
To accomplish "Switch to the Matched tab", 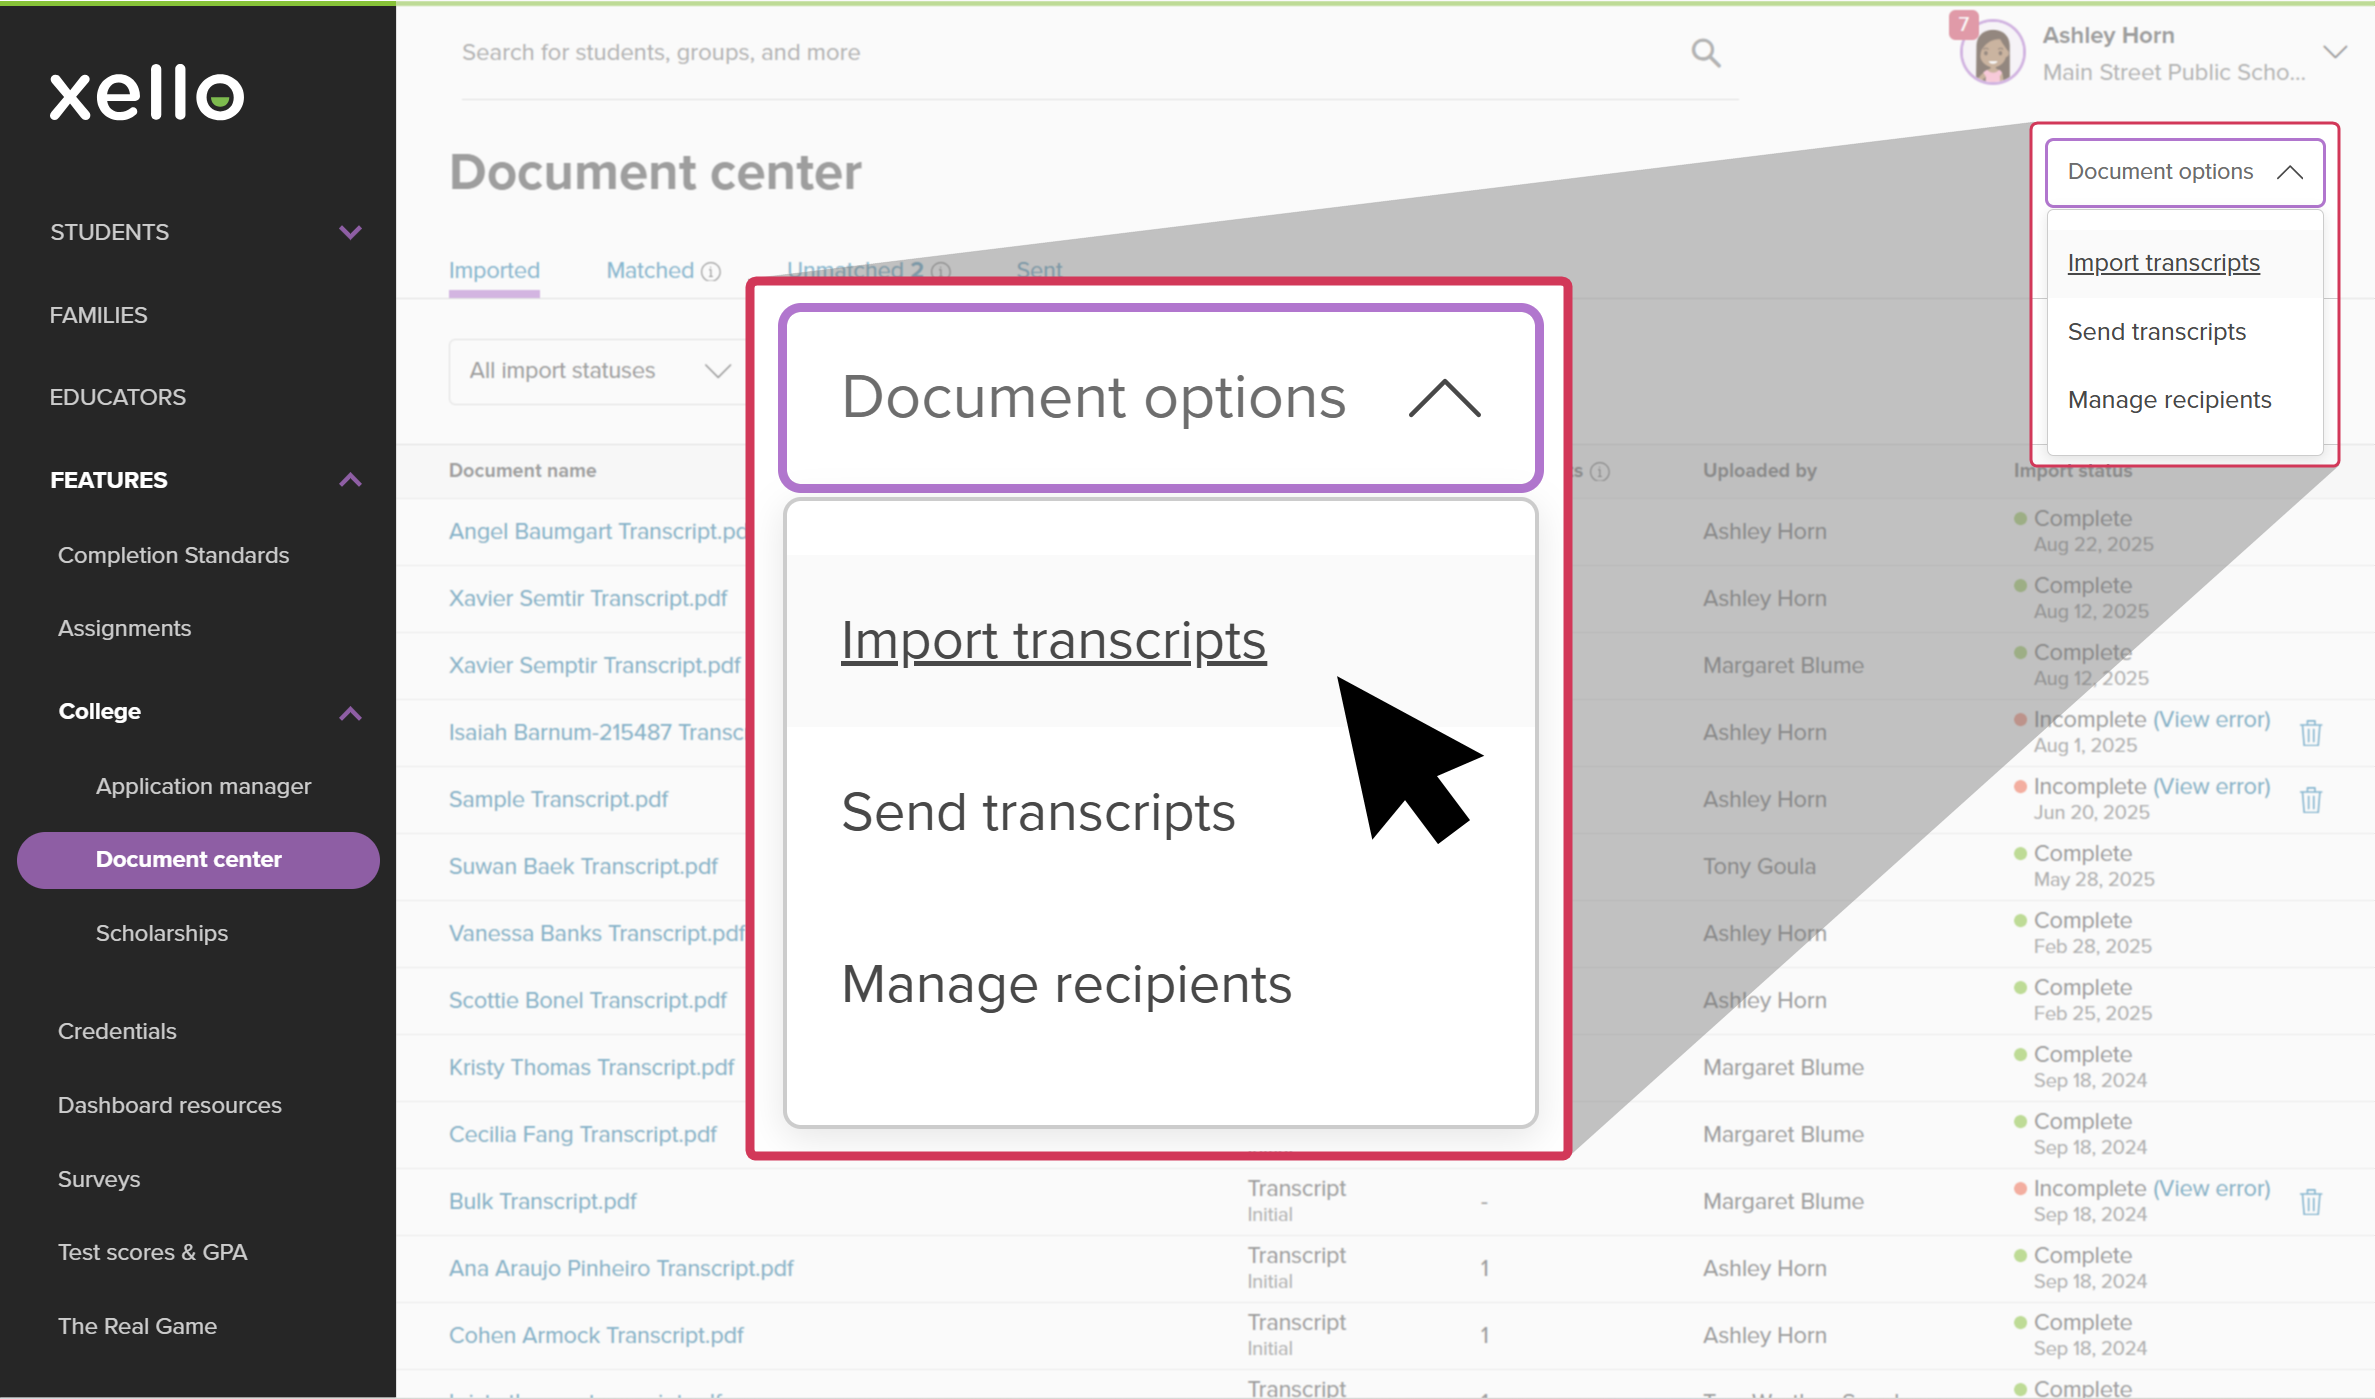I will (649, 271).
